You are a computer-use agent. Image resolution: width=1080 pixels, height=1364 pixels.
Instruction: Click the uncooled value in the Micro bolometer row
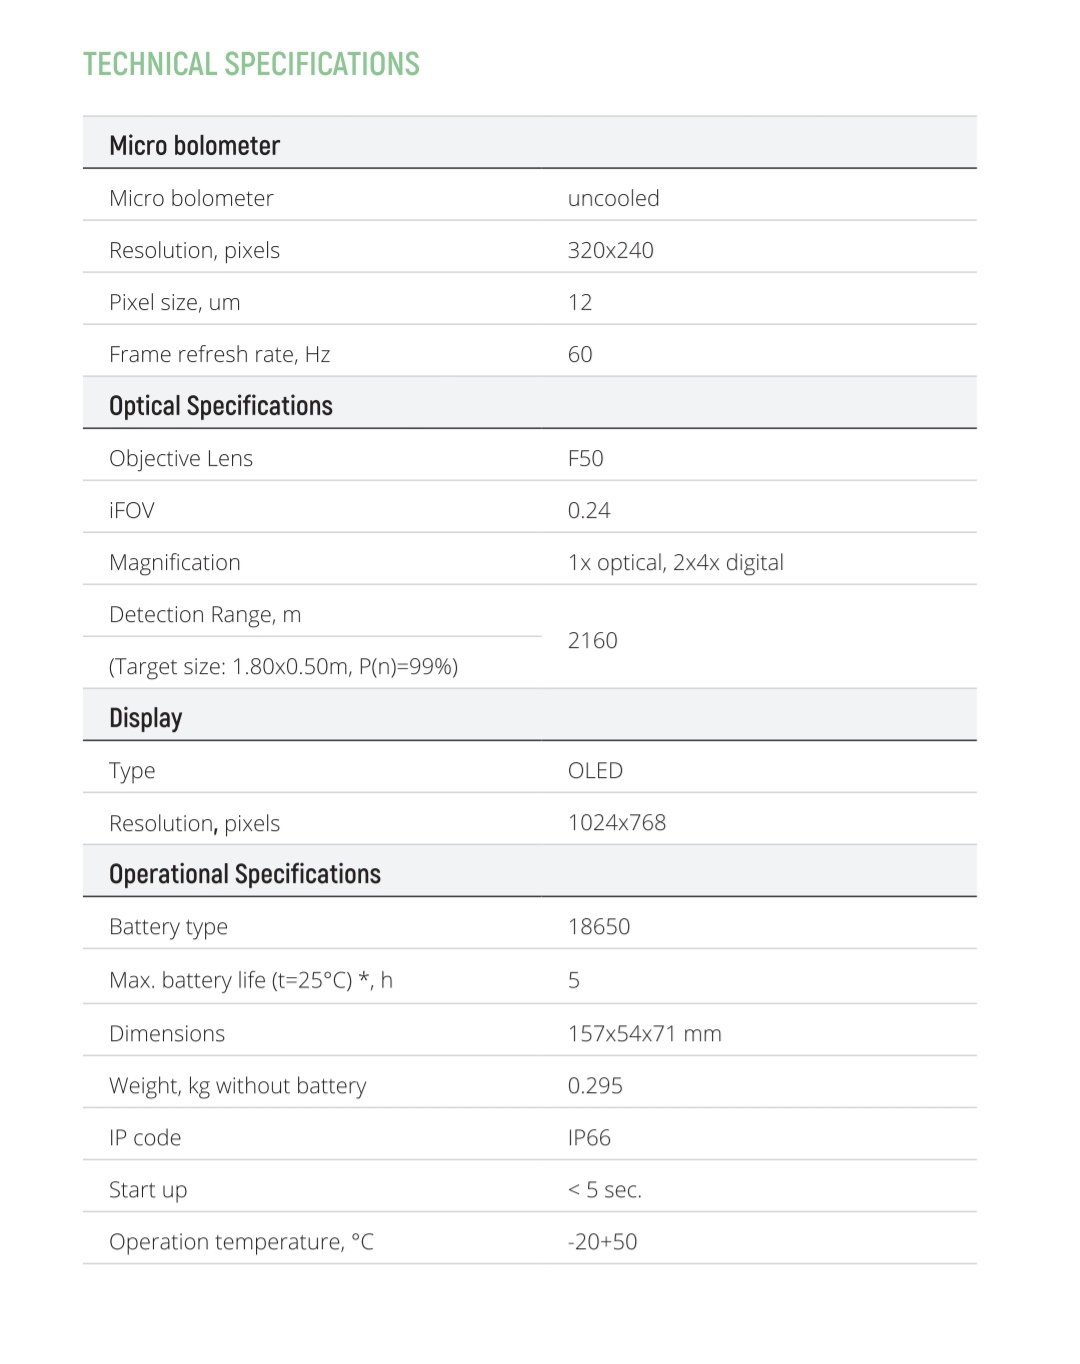click(x=613, y=198)
